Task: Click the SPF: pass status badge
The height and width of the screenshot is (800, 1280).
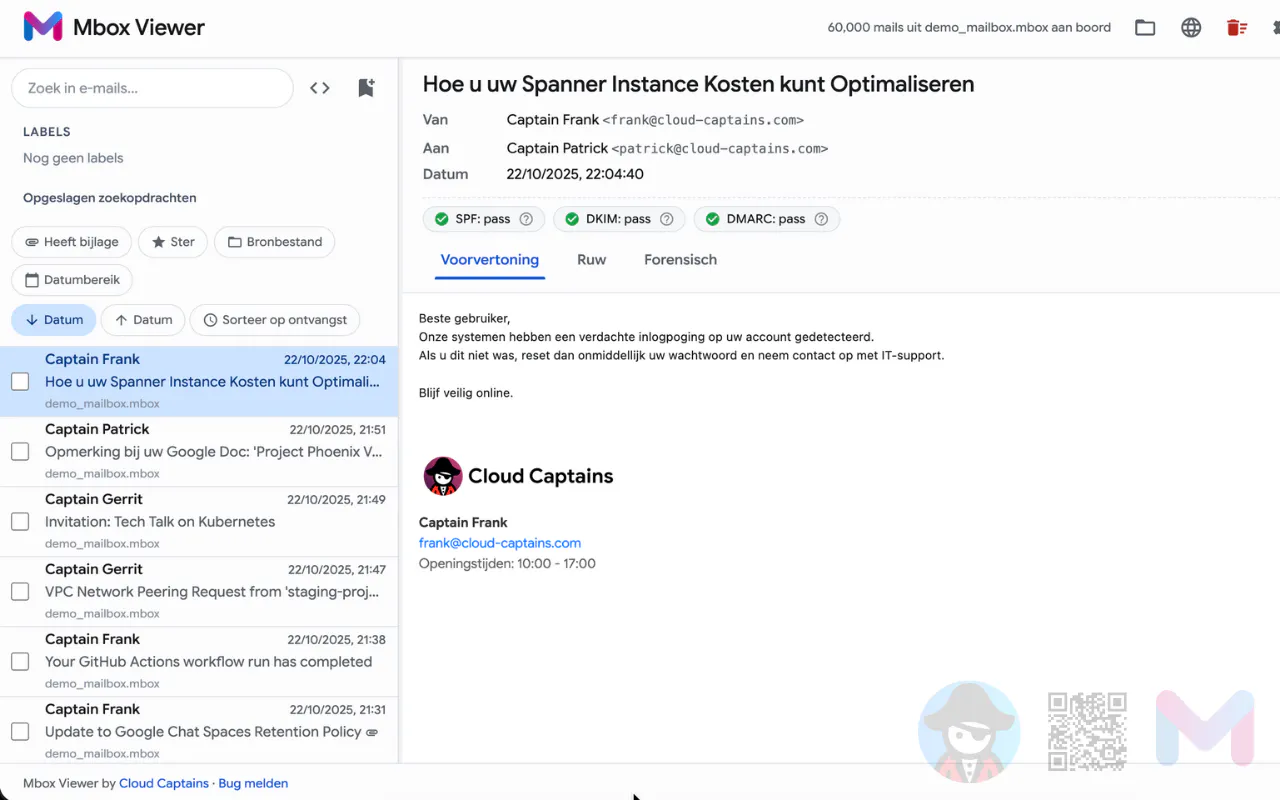Action: coord(484,219)
